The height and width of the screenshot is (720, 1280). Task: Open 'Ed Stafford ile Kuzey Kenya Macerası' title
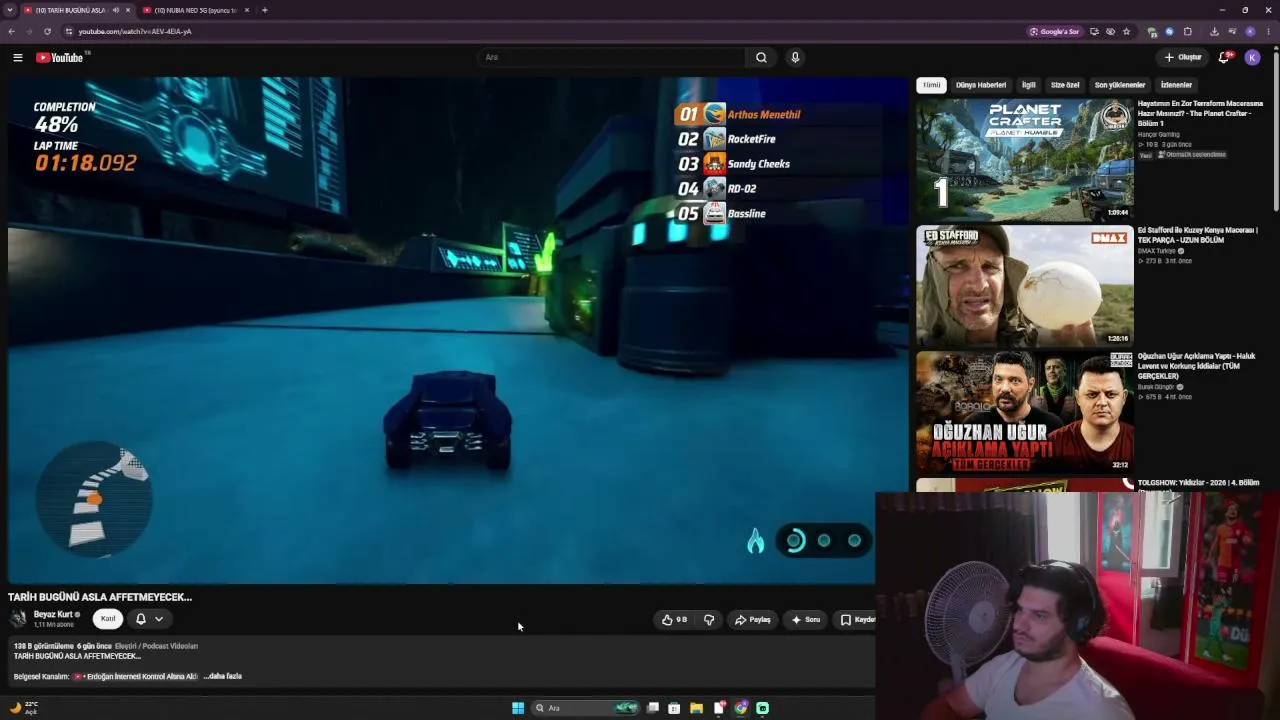1198,235
